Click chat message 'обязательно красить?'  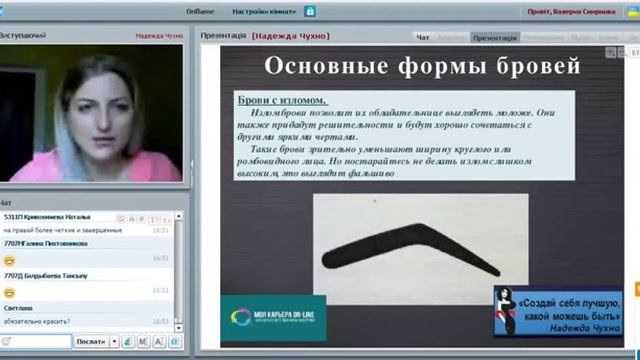pyautogui.click(x=37, y=322)
